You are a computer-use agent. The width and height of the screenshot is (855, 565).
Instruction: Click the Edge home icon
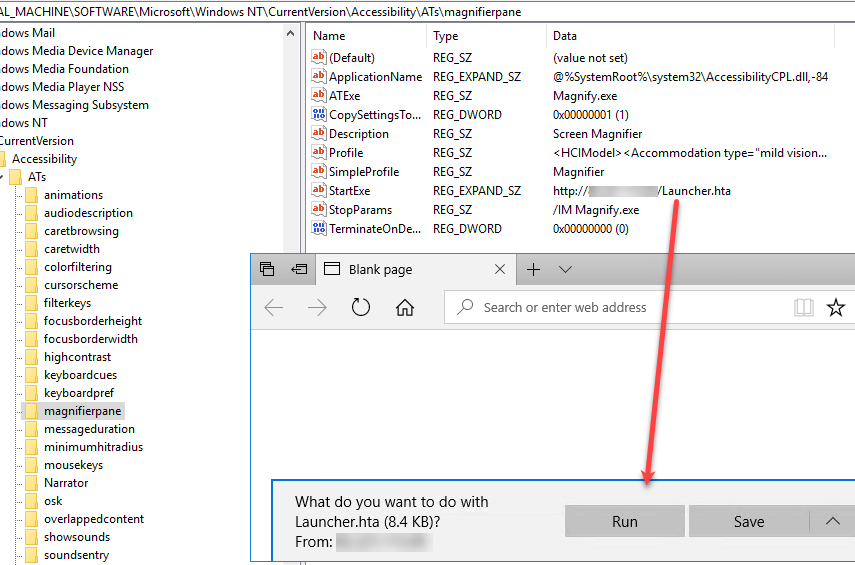405,308
